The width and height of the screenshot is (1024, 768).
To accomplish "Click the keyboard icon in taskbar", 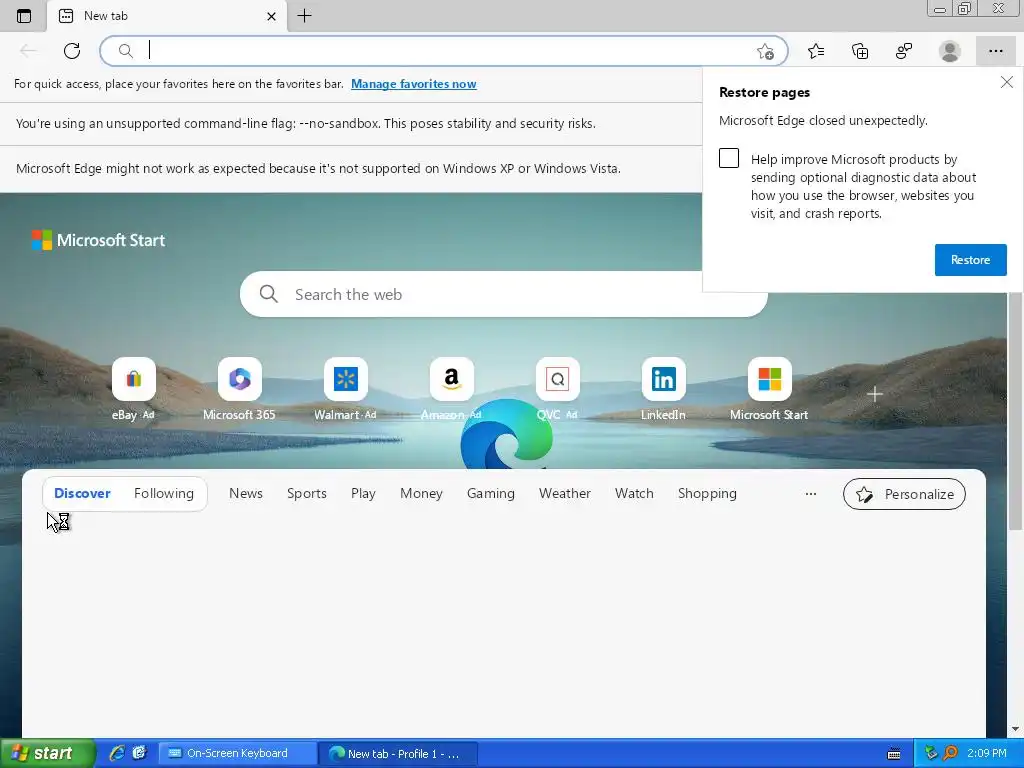I will pos(894,754).
